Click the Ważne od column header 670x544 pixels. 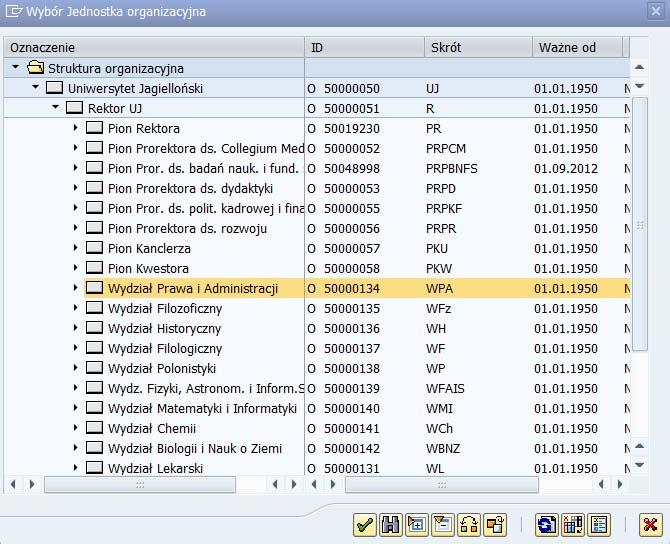click(578, 47)
